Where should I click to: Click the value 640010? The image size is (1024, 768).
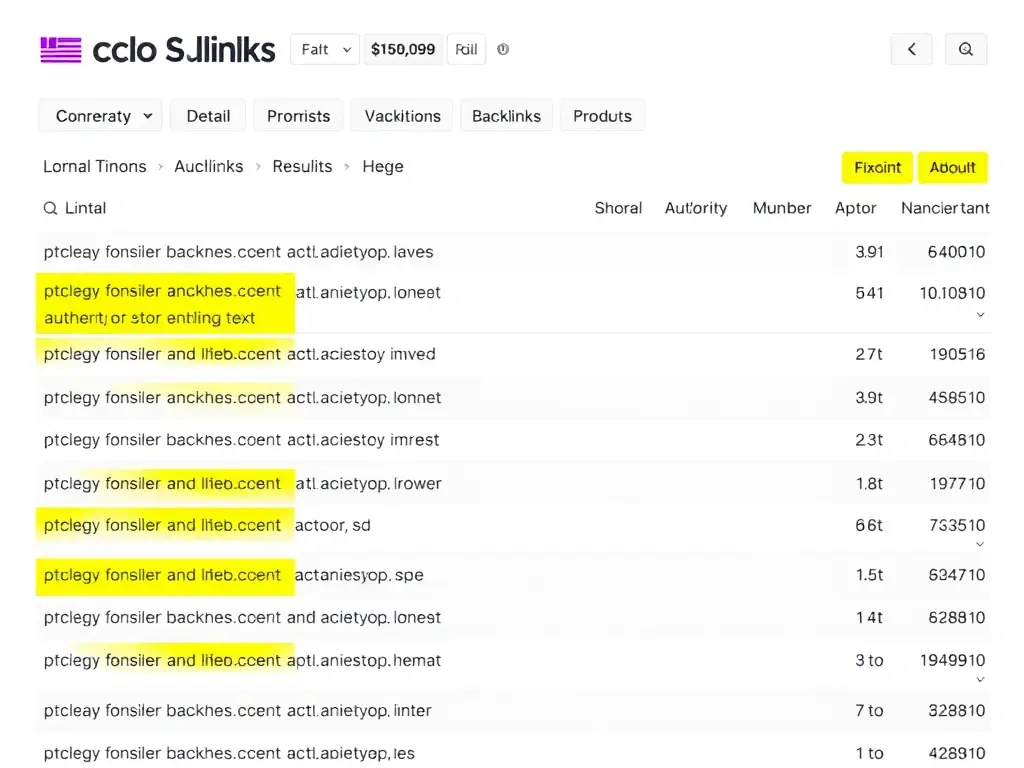pos(956,252)
